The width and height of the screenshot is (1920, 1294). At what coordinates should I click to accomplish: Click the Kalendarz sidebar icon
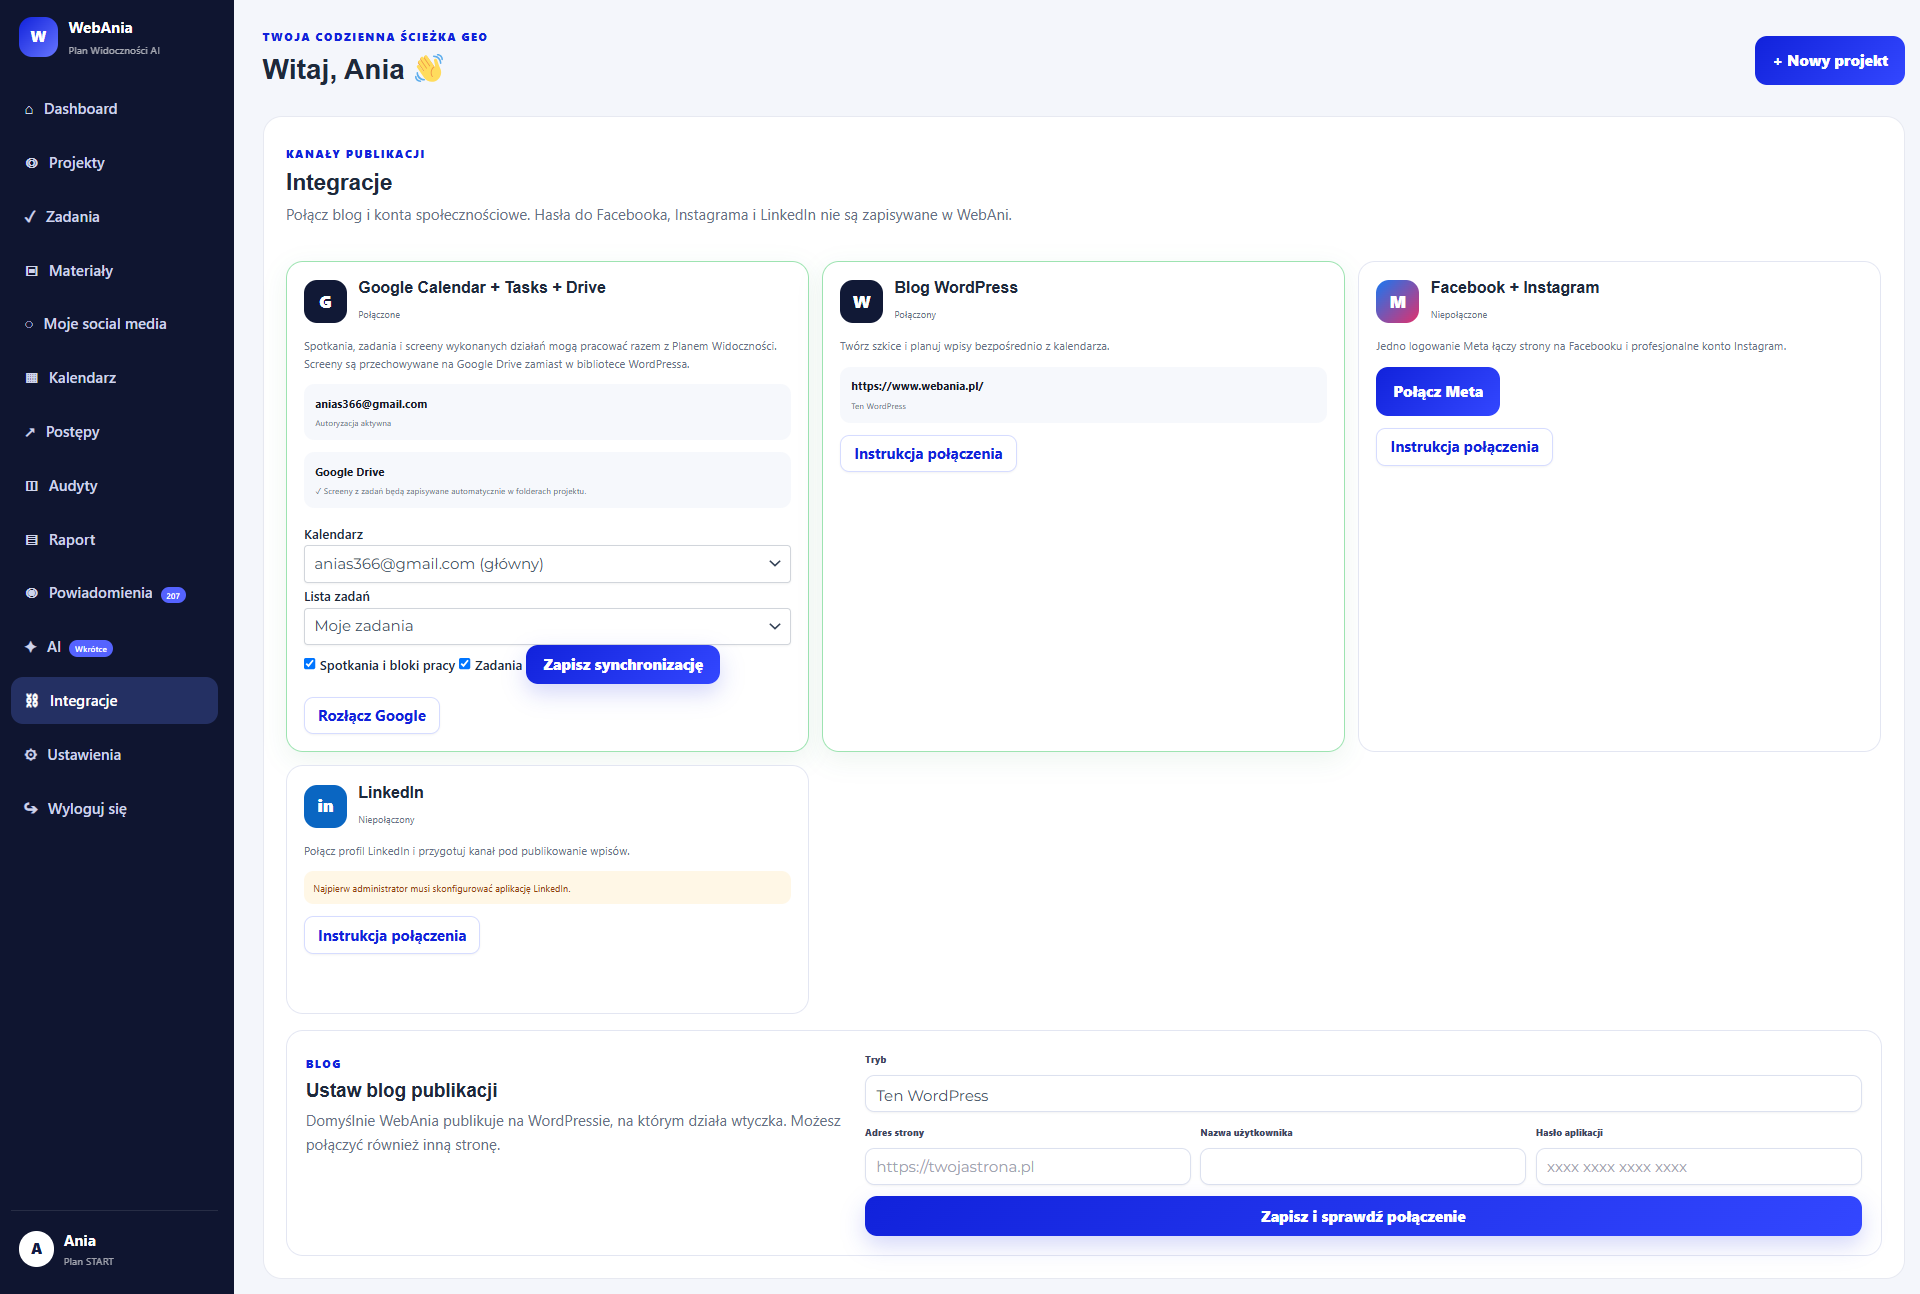pyautogui.click(x=31, y=378)
